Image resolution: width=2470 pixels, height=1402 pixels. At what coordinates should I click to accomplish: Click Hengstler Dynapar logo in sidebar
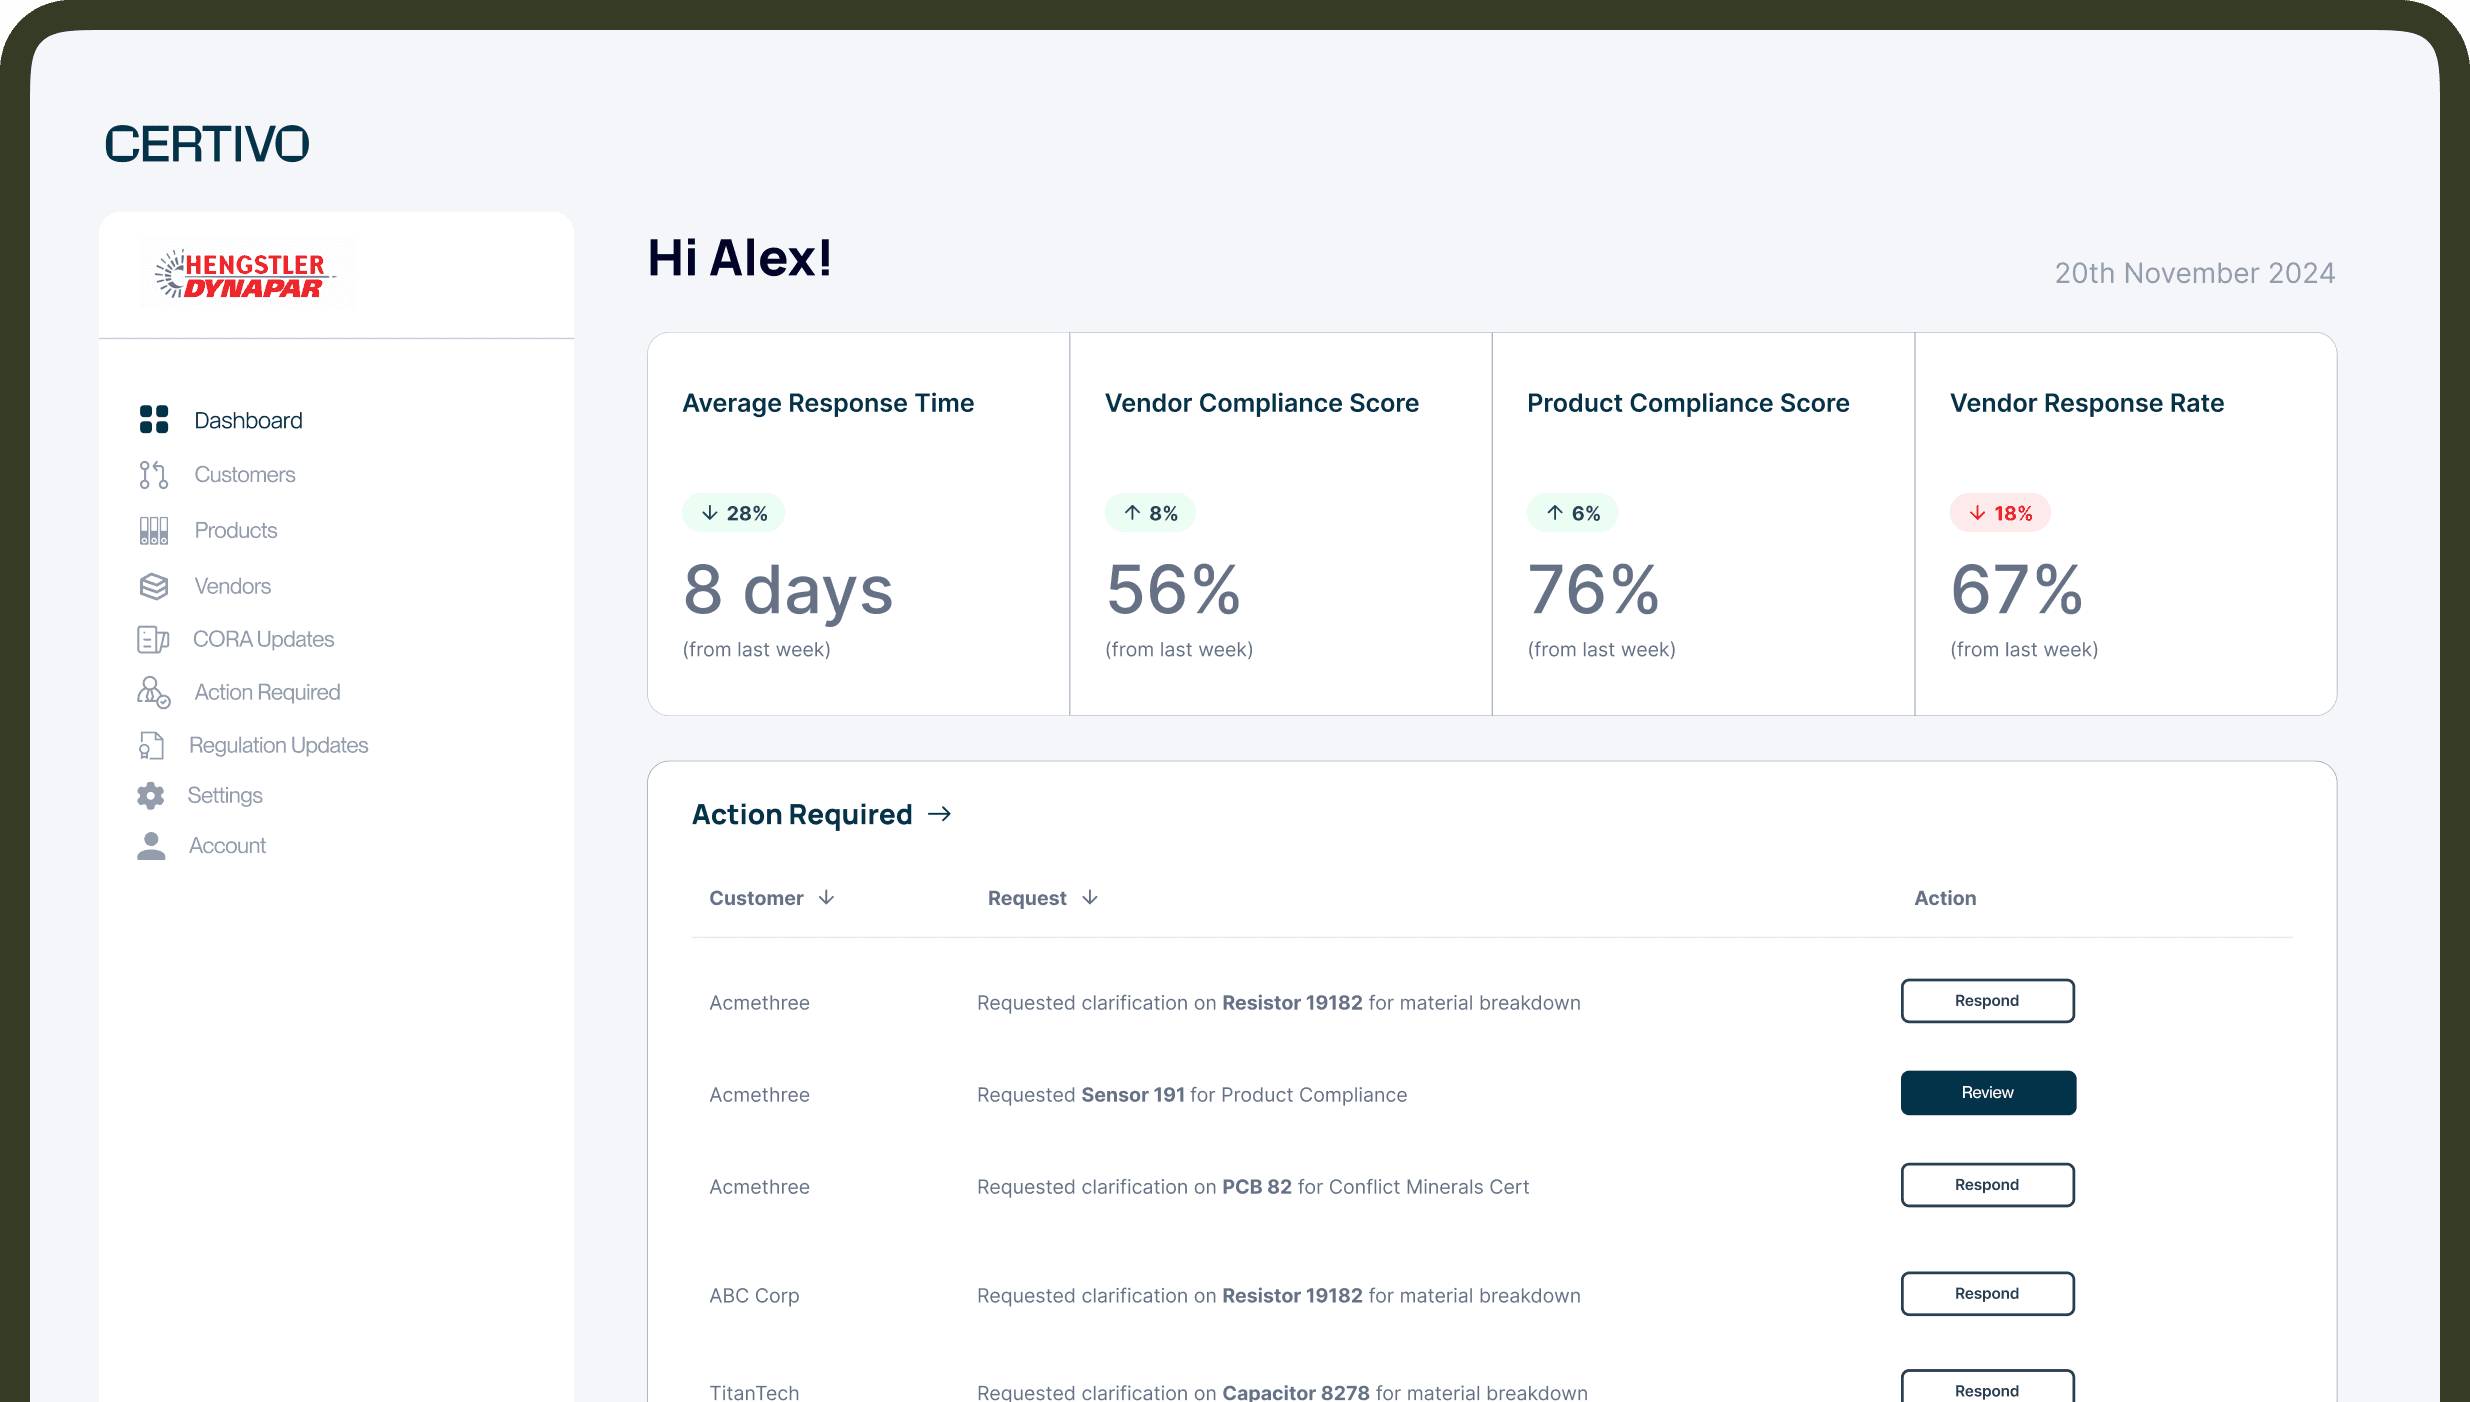click(x=243, y=275)
